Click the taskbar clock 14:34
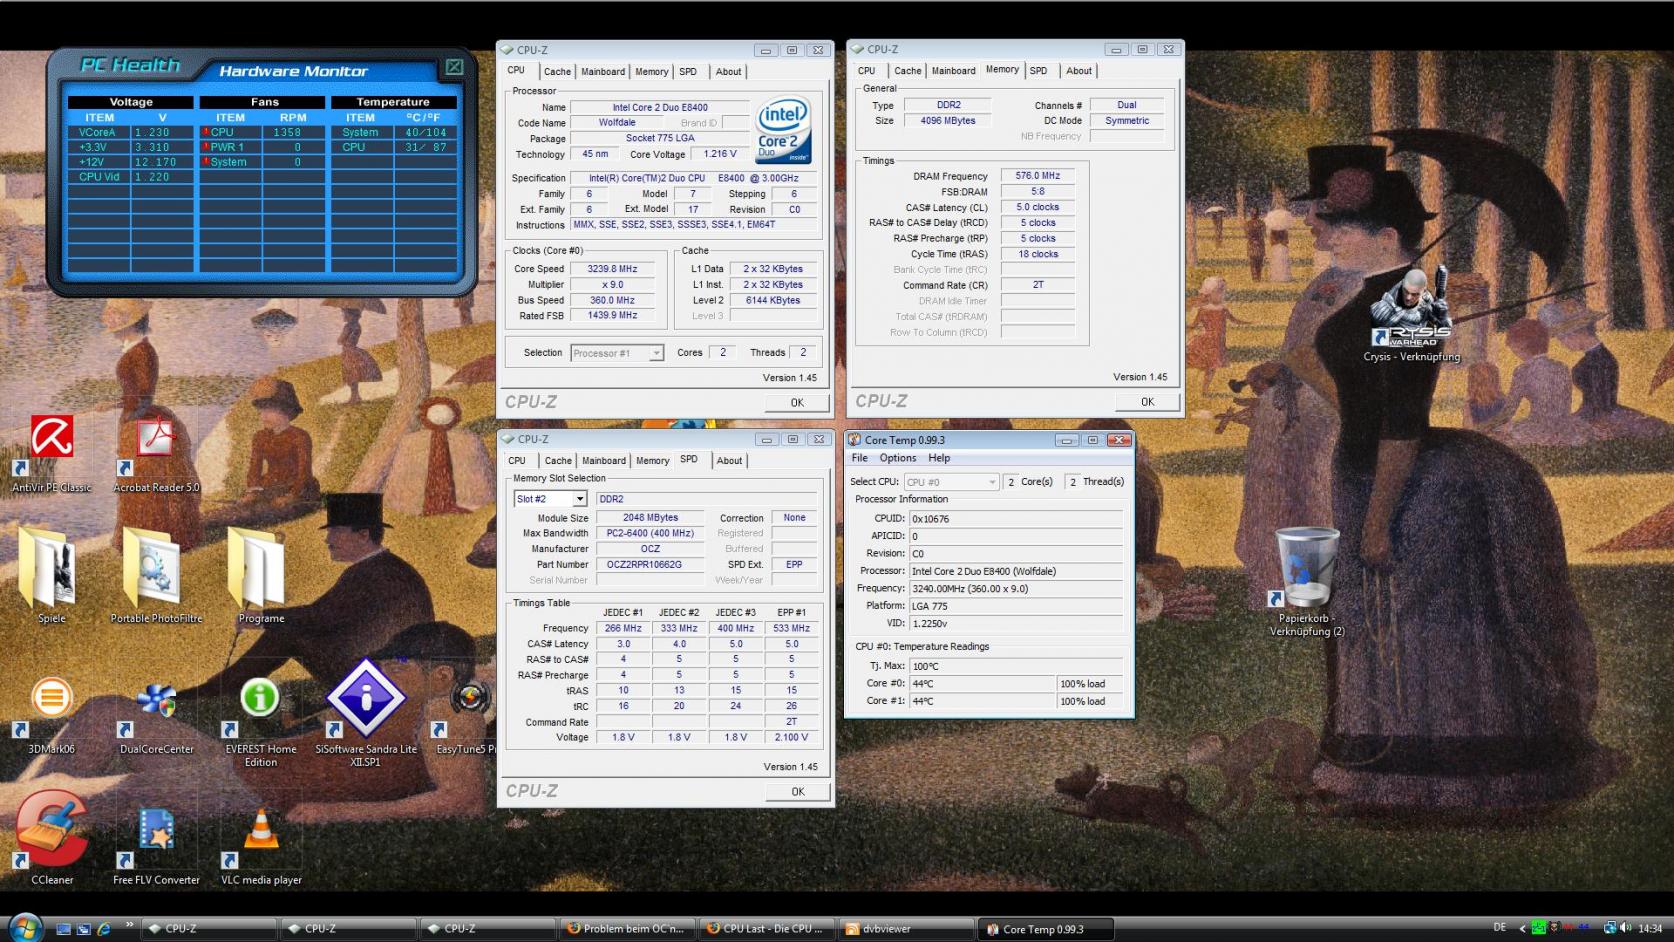Screen dimensions: 1674x942 1650,929
